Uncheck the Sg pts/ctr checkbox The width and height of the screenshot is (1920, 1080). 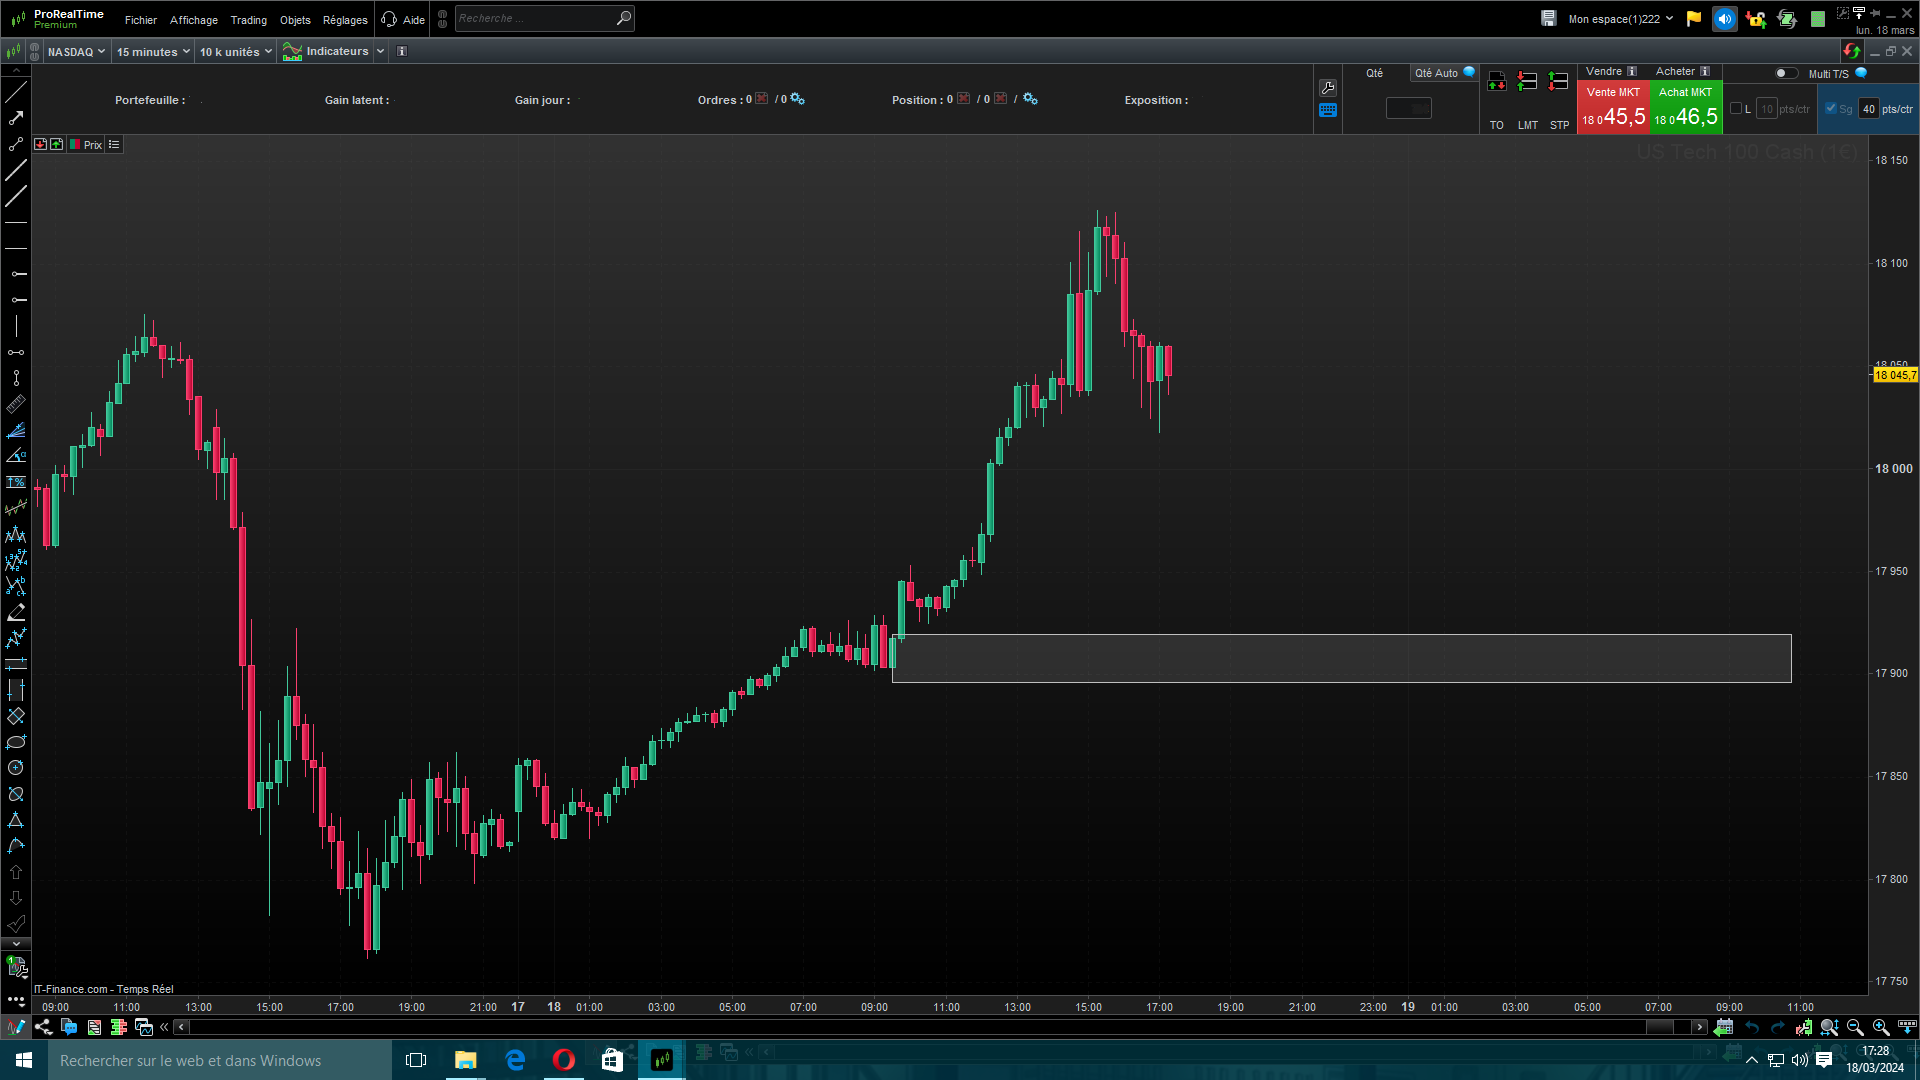point(1831,109)
